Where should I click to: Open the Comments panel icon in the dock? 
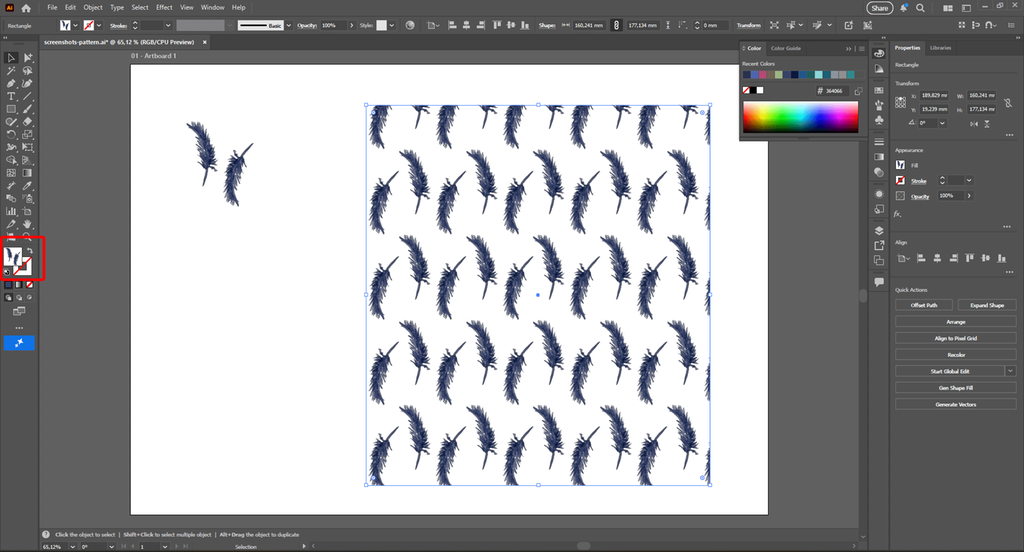pyautogui.click(x=879, y=282)
